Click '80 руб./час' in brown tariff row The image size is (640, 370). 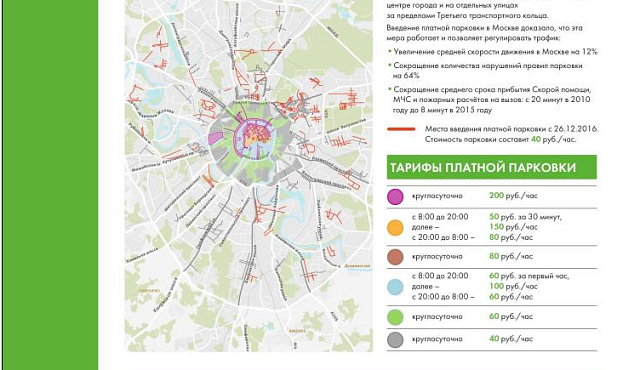click(x=511, y=257)
